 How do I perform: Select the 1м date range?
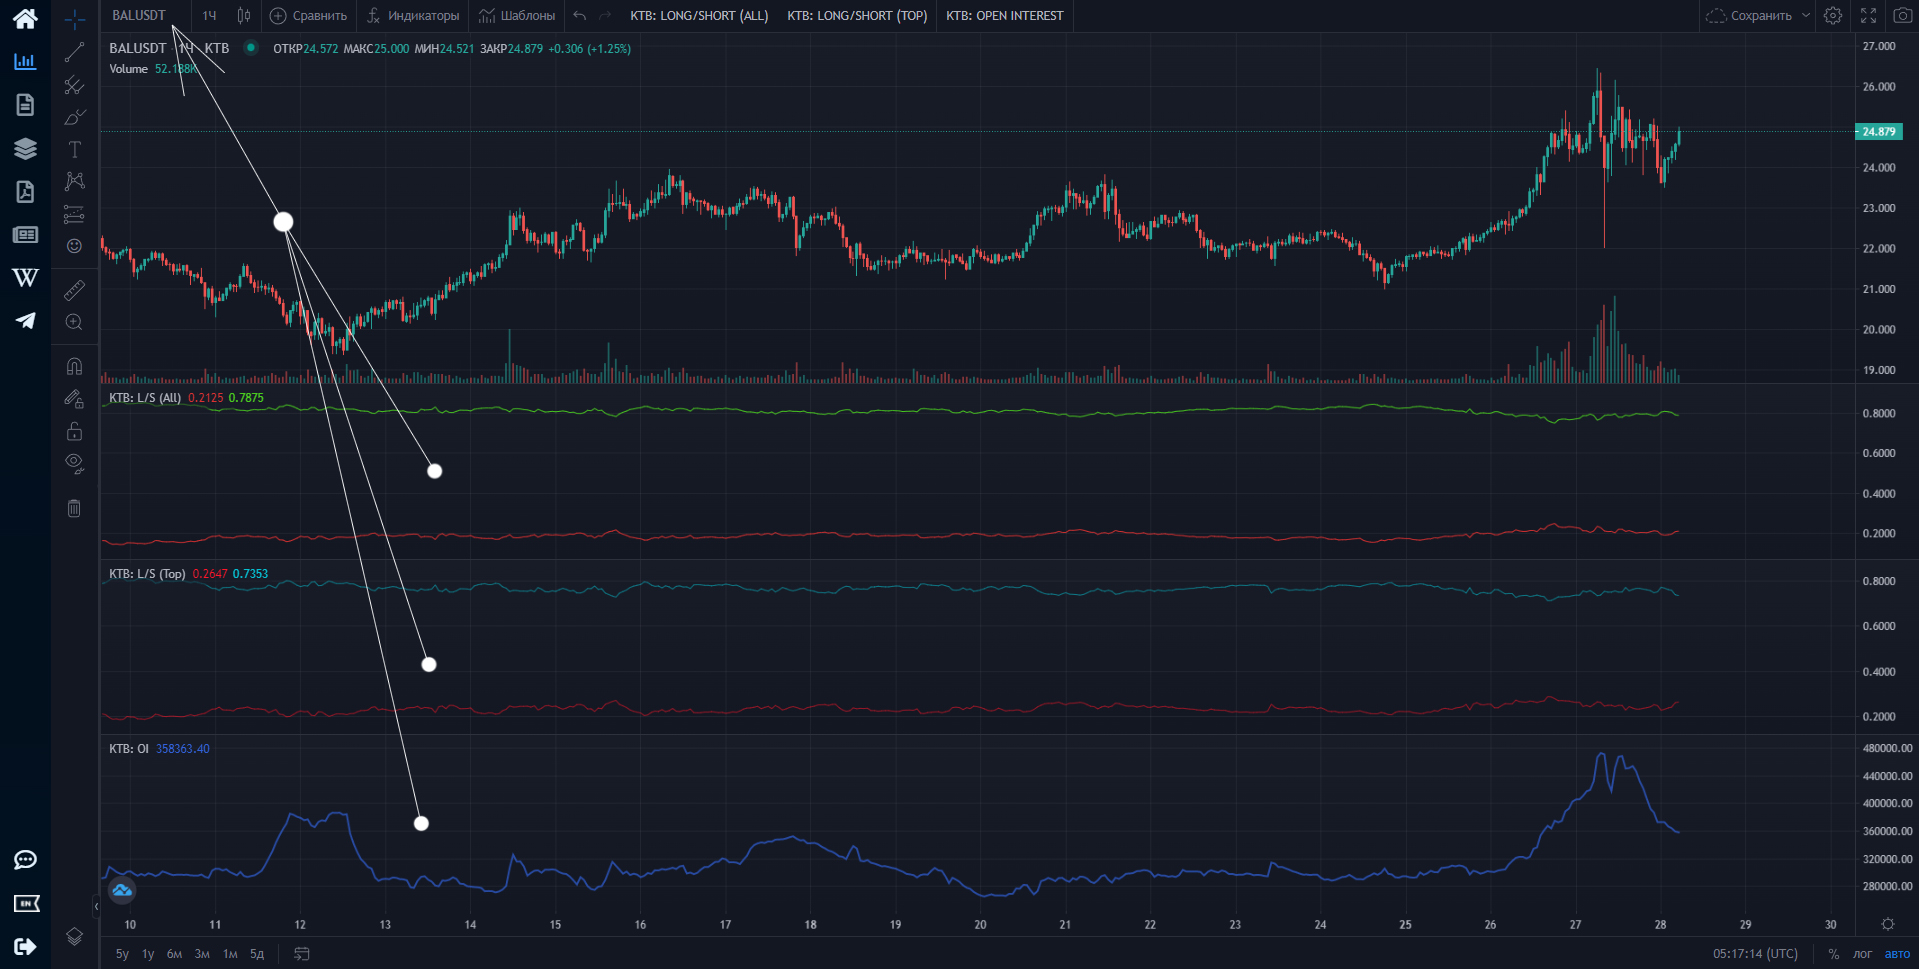click(x=230, y=954)
